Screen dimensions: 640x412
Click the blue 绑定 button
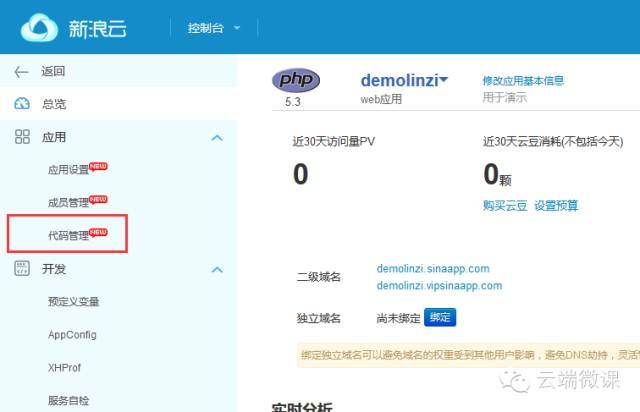(x=440, y=317)
